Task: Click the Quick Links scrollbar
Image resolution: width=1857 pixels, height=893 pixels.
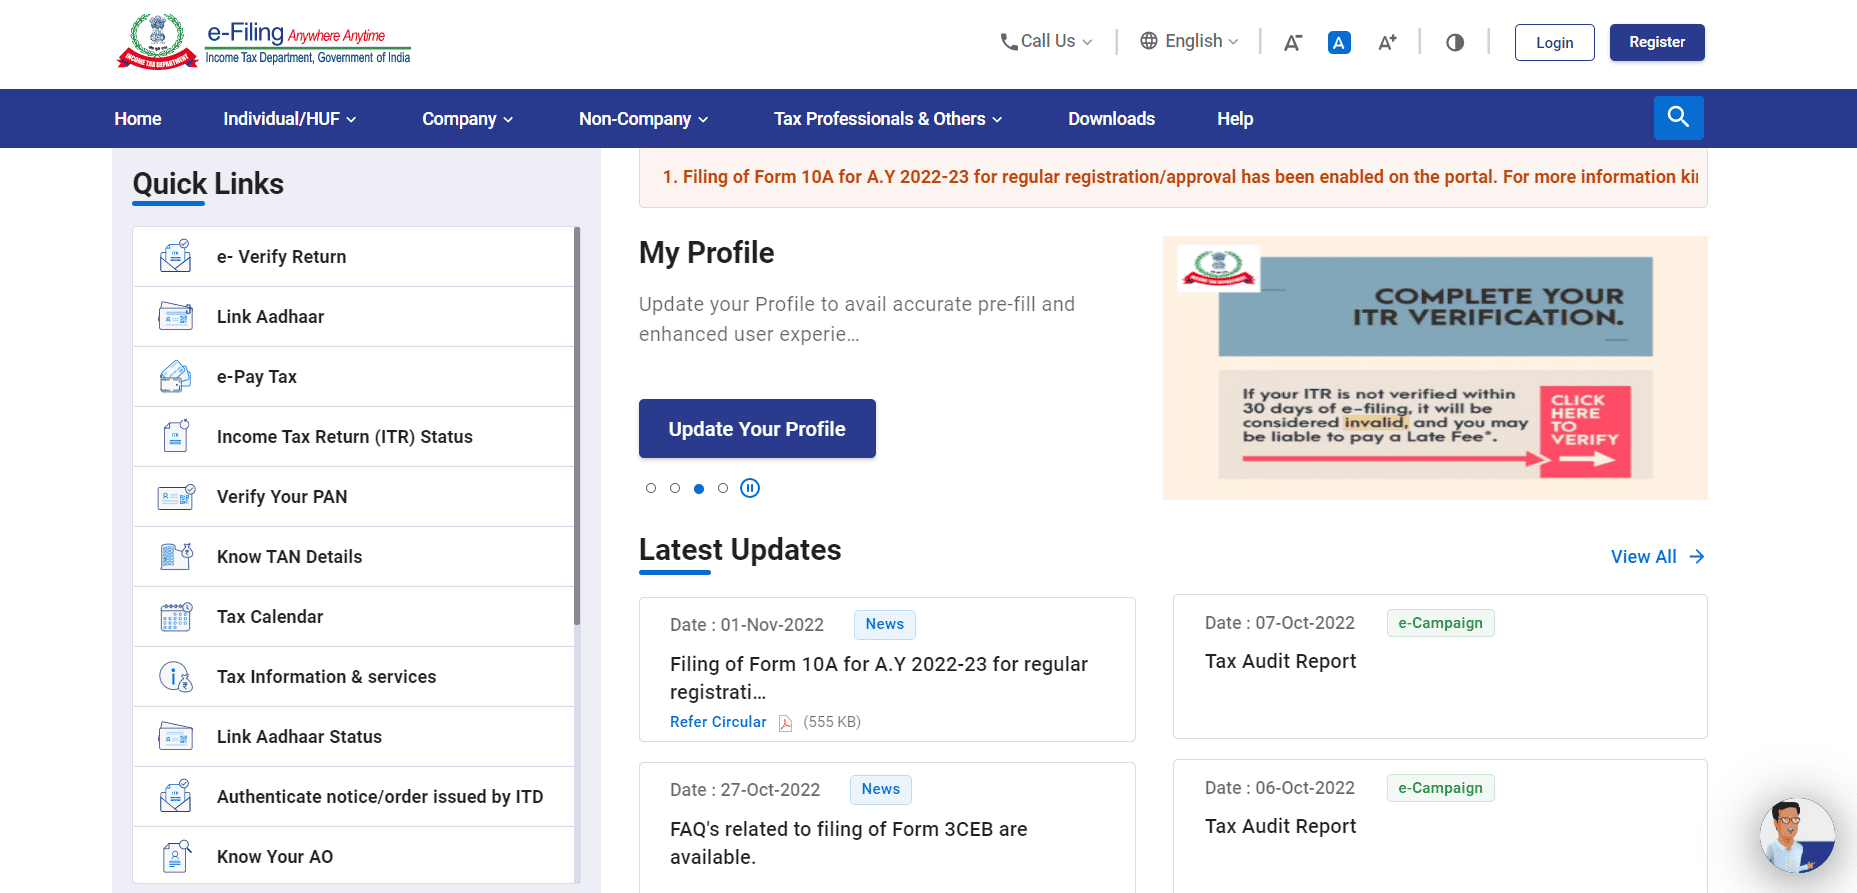Action: click(x=577, y=426)
